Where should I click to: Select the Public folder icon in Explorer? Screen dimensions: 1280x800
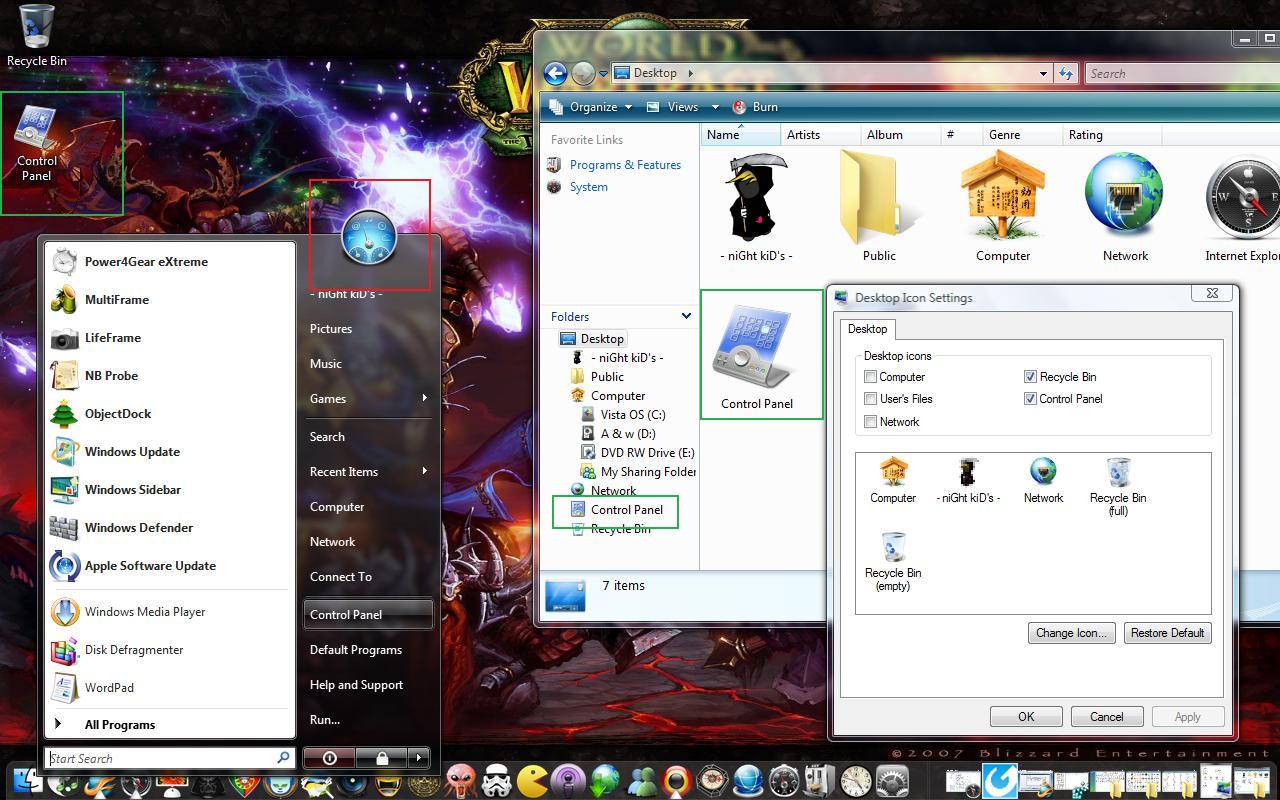click(x=879, y=208)
